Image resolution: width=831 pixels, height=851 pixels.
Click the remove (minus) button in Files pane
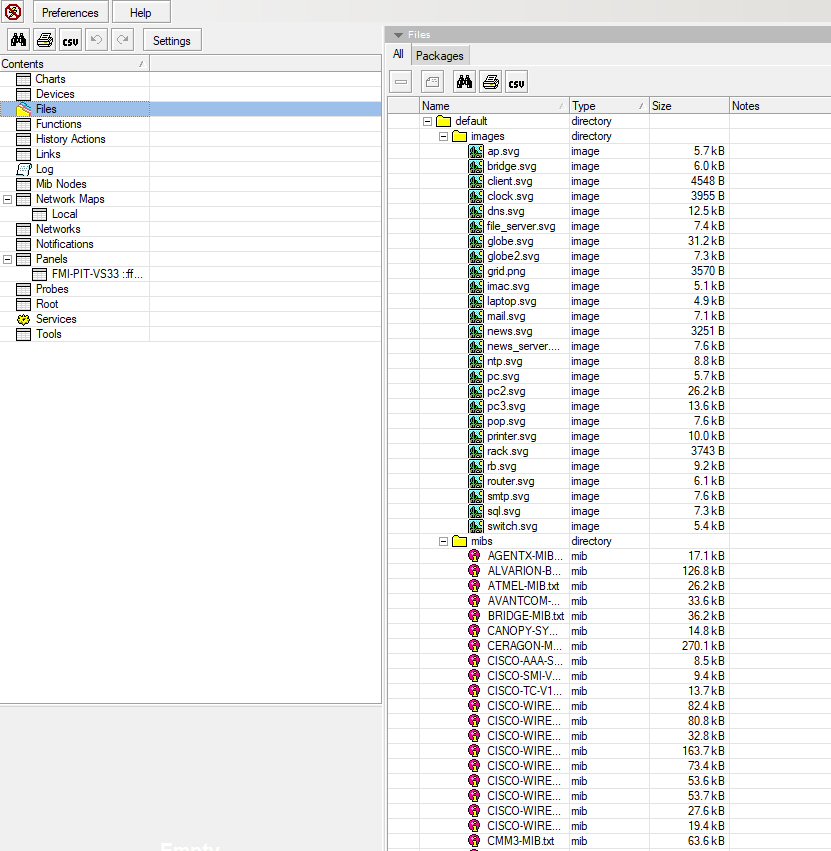(401, 82)
